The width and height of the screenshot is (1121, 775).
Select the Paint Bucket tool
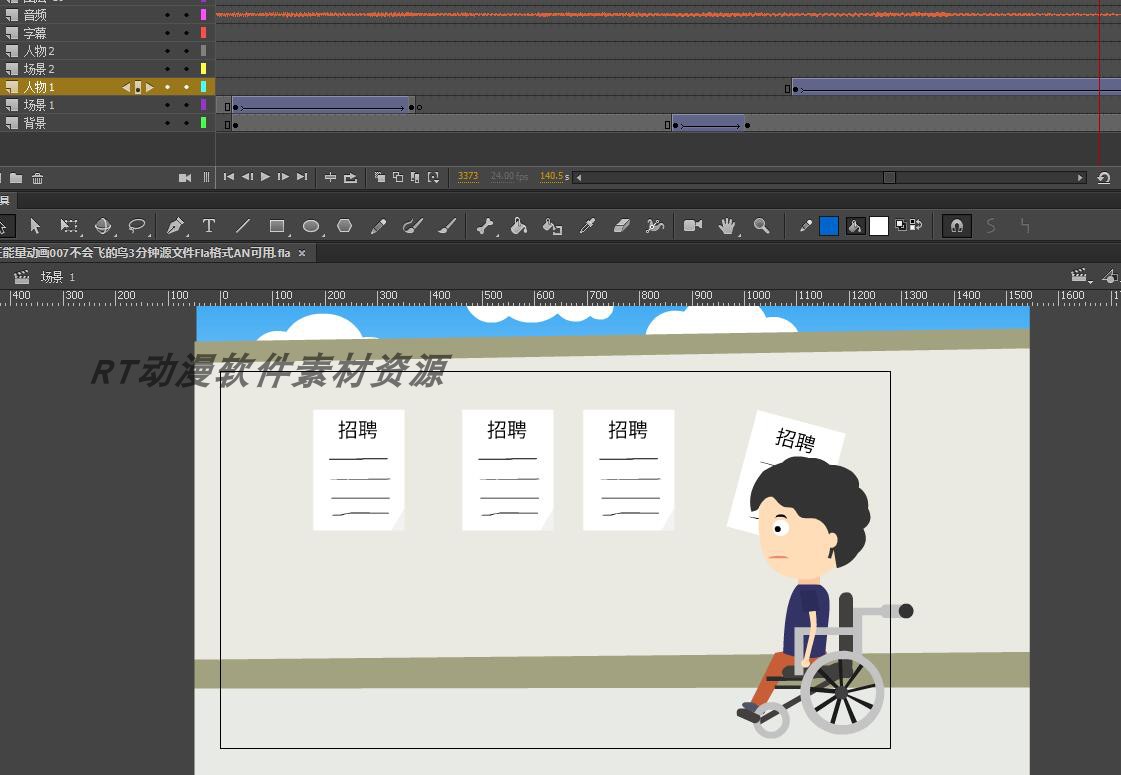[x=518, y=226]
